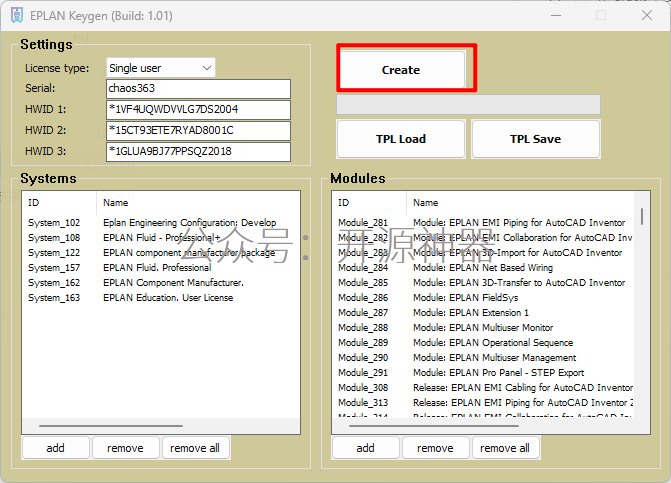671x483 pixels.
Task: Select System_122 component manufacturer package row
Action: pyautogui.click(x=160, y=252)
